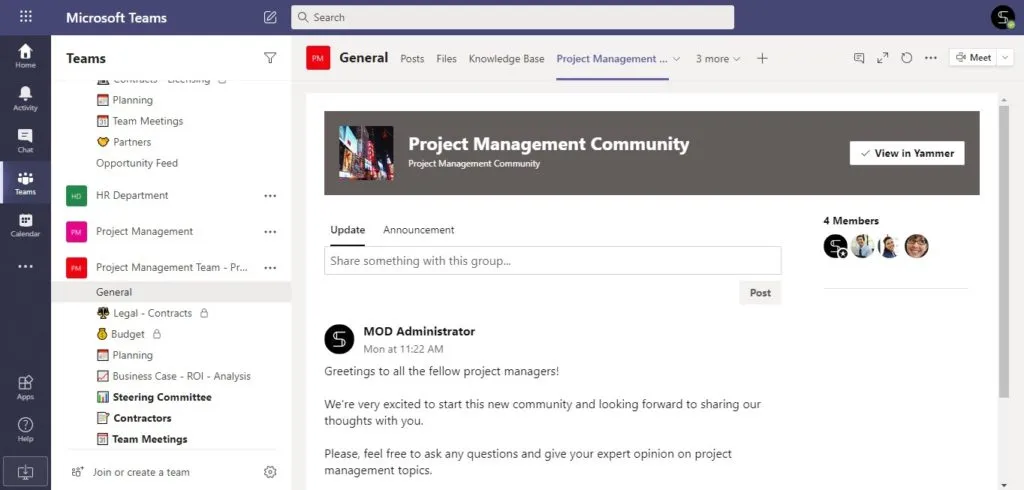This screenshot has width=1024, height=490.
Task: Open the Partners channel
Action: pos(124,142)
